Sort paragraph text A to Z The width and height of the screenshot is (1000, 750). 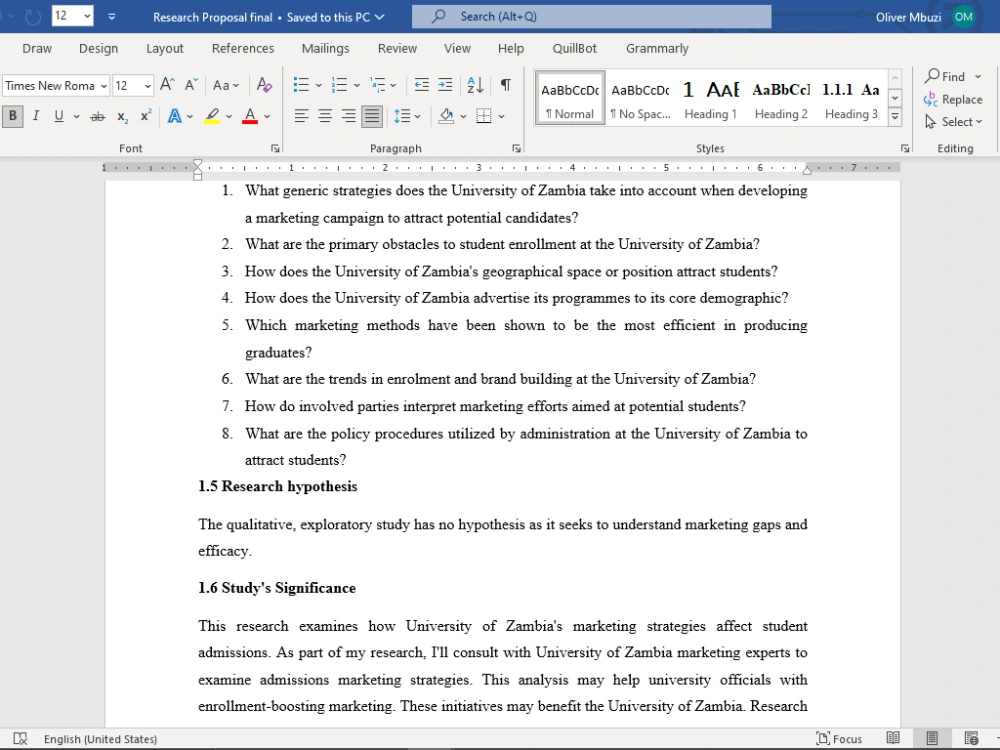click(475, 85)
